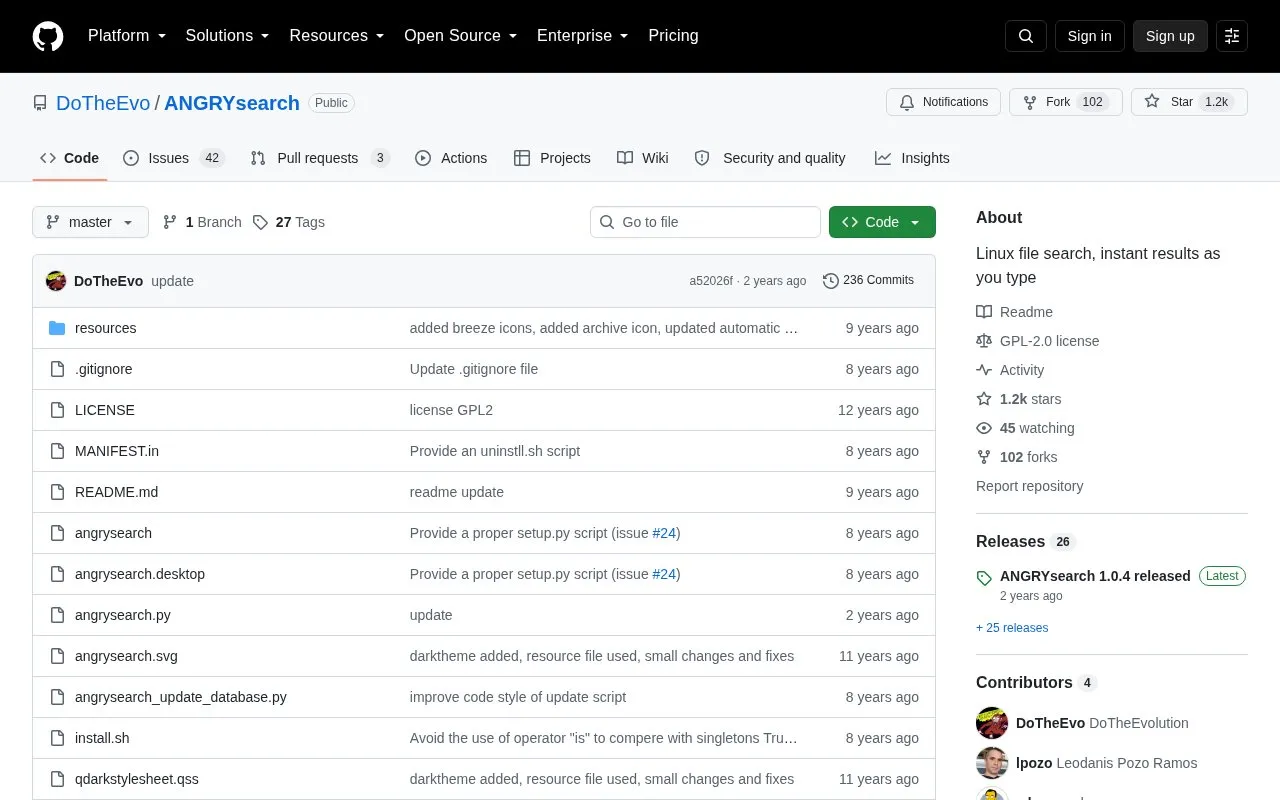Click the Activity pulse icon
This screenshot has width=1280, height=800.
pyautogui.click(x=984, y=370)
